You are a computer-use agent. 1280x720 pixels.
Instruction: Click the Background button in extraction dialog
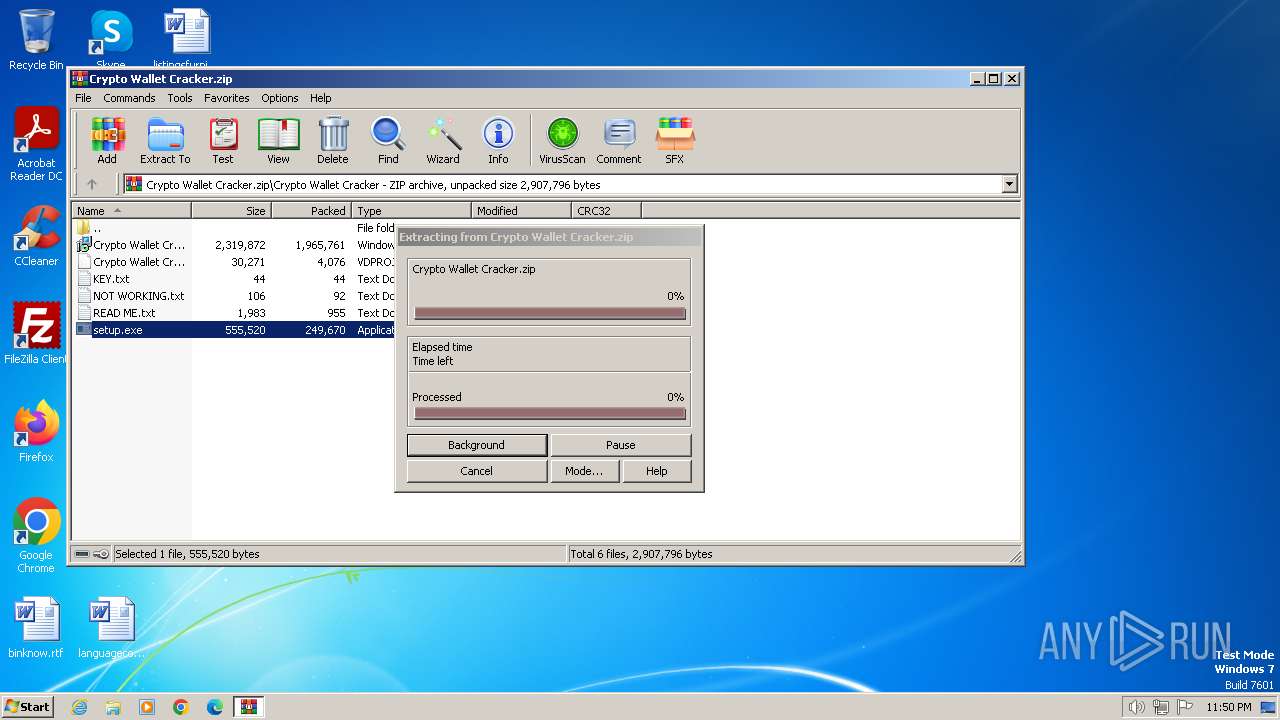[477, 445]
